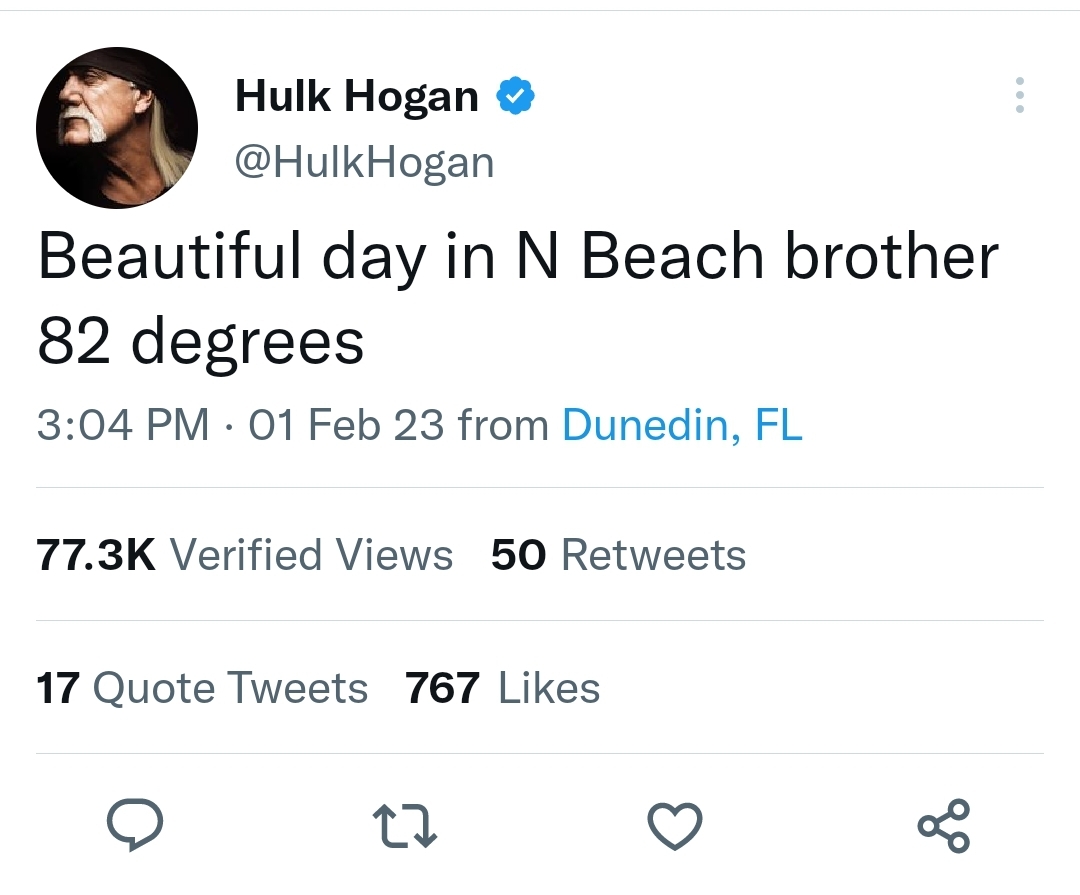Image resolution: width=1080 pixels, height=895 pixels.
Task: Click the 3:04 PM timestamp
Action: coord(123,424)
